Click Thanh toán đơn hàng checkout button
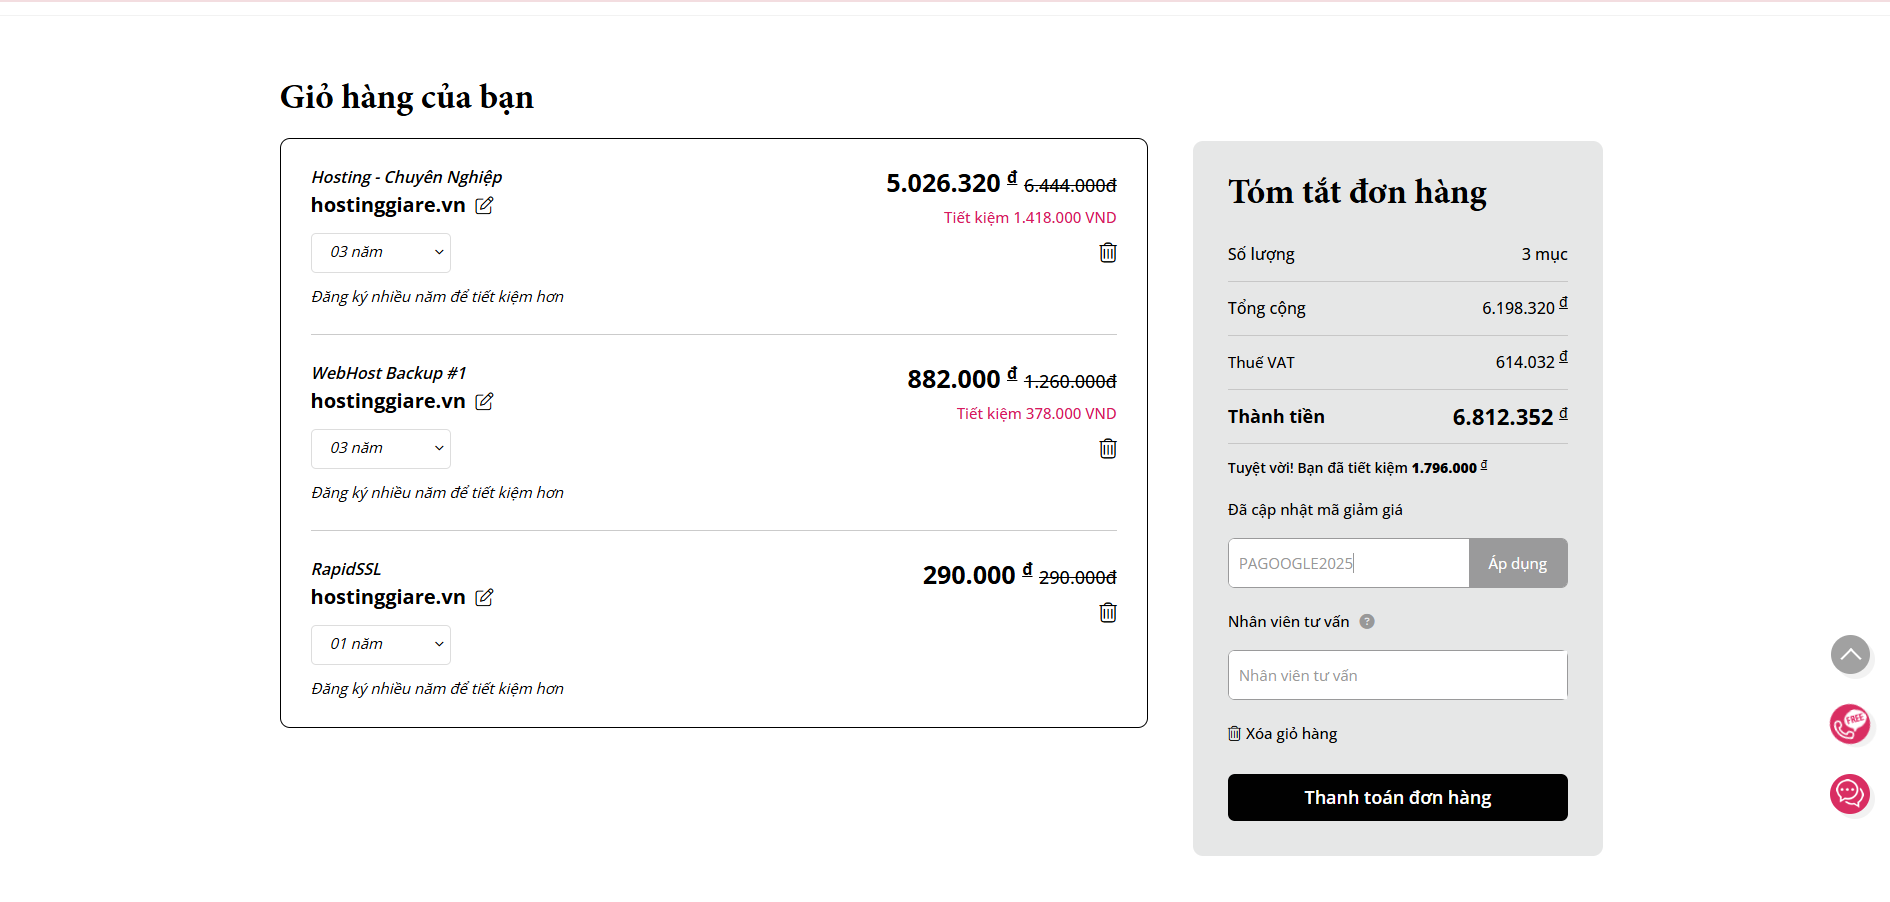The height and width of the screenshot is (902, 1890). (1397, 798)
